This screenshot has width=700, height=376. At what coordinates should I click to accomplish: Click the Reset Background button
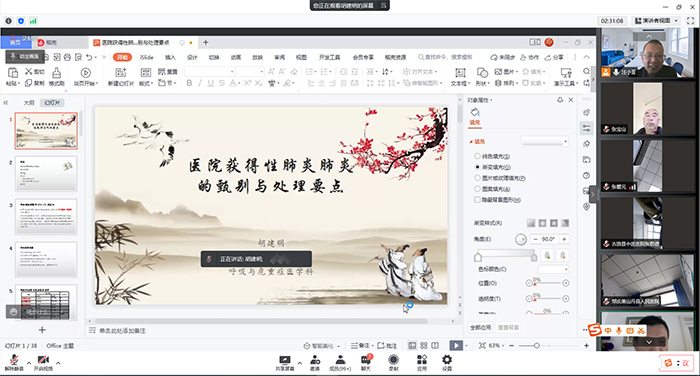coord(508,327)
